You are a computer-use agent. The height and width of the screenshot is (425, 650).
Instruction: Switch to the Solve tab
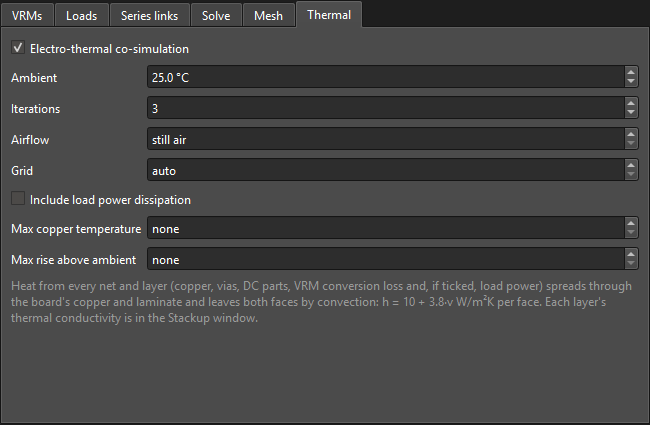[x=216, y=16]
